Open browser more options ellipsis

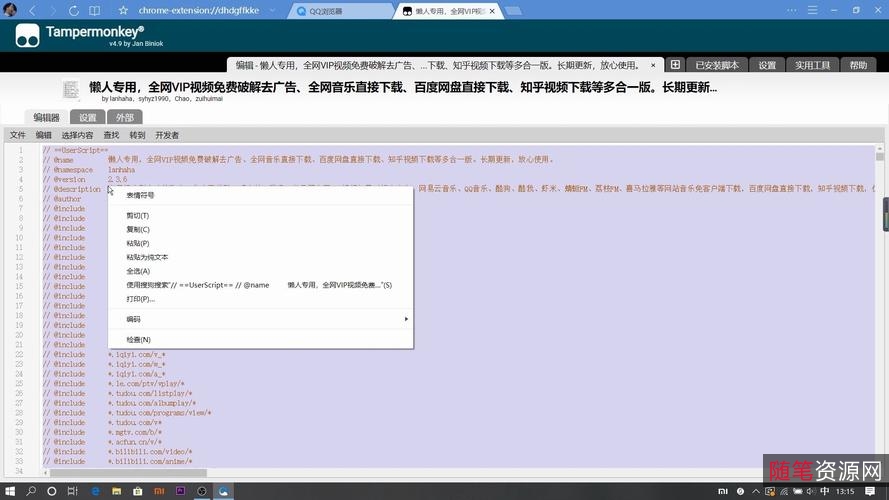pyautogui.click(x=791, y=10)
